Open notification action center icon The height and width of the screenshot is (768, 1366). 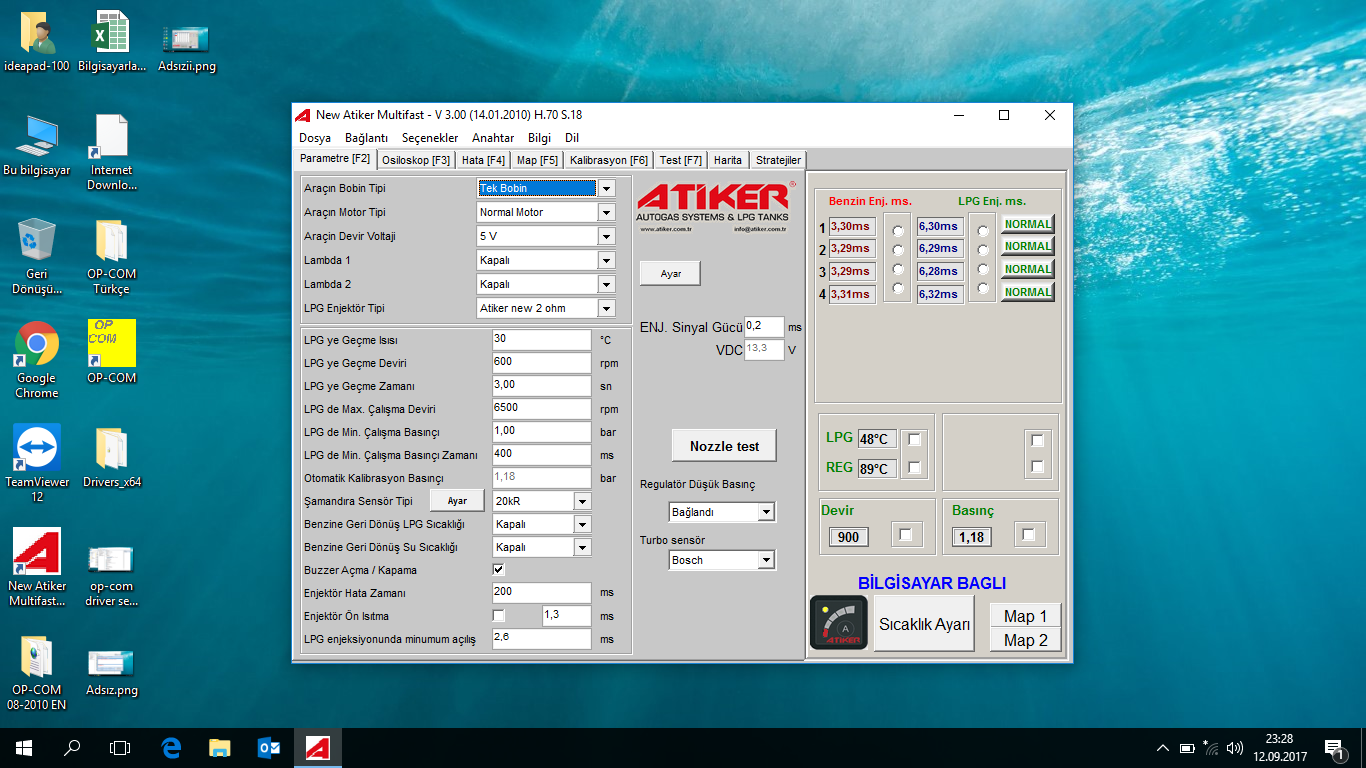pos(1334,747)
